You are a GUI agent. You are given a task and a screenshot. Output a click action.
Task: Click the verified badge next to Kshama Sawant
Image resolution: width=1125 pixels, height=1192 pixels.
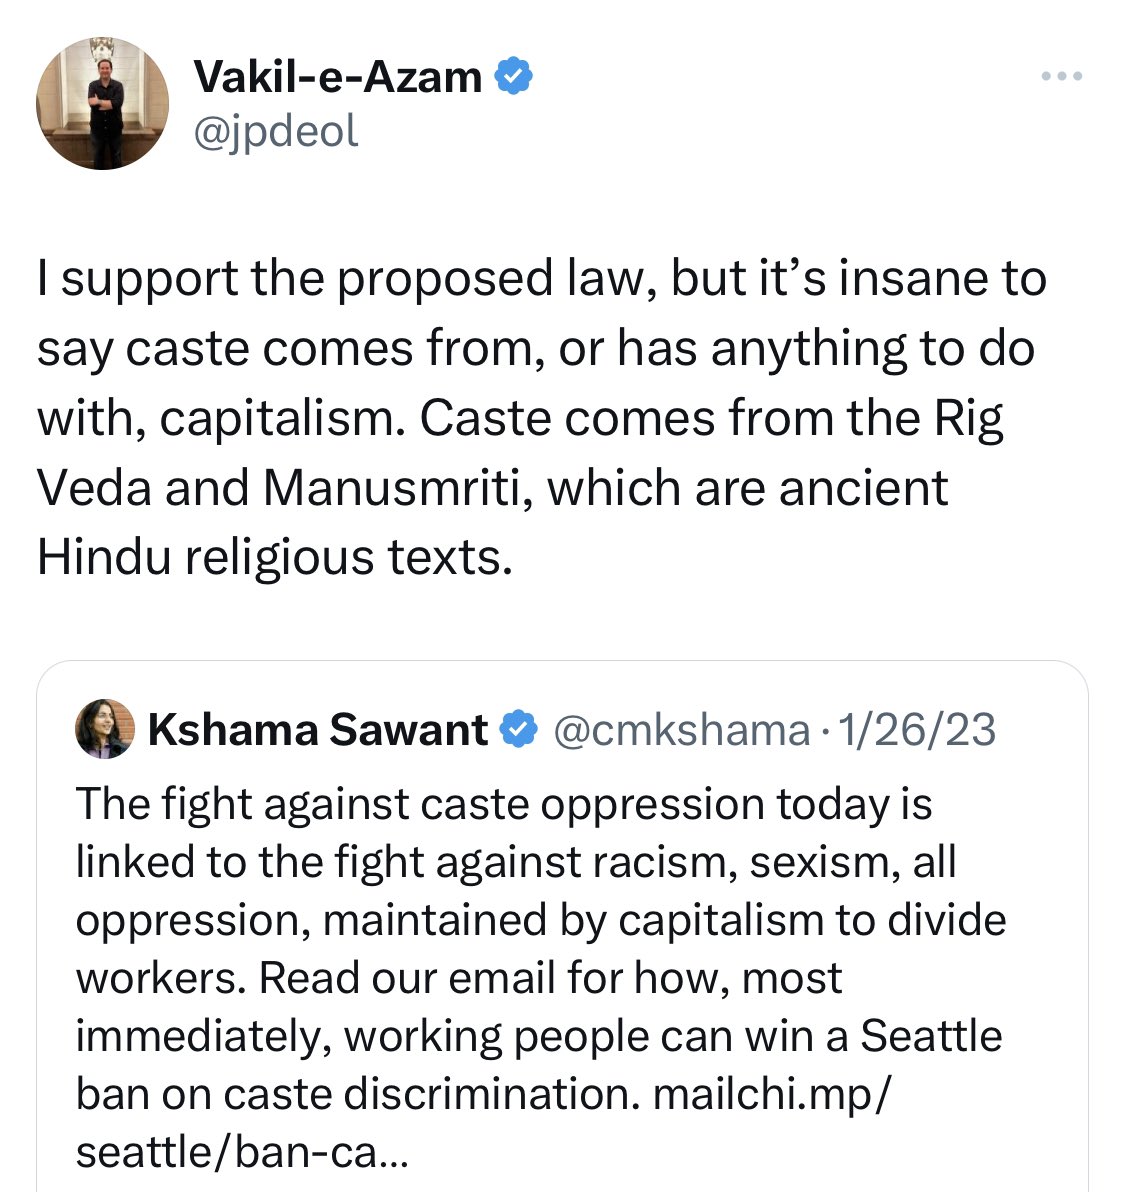518,730
